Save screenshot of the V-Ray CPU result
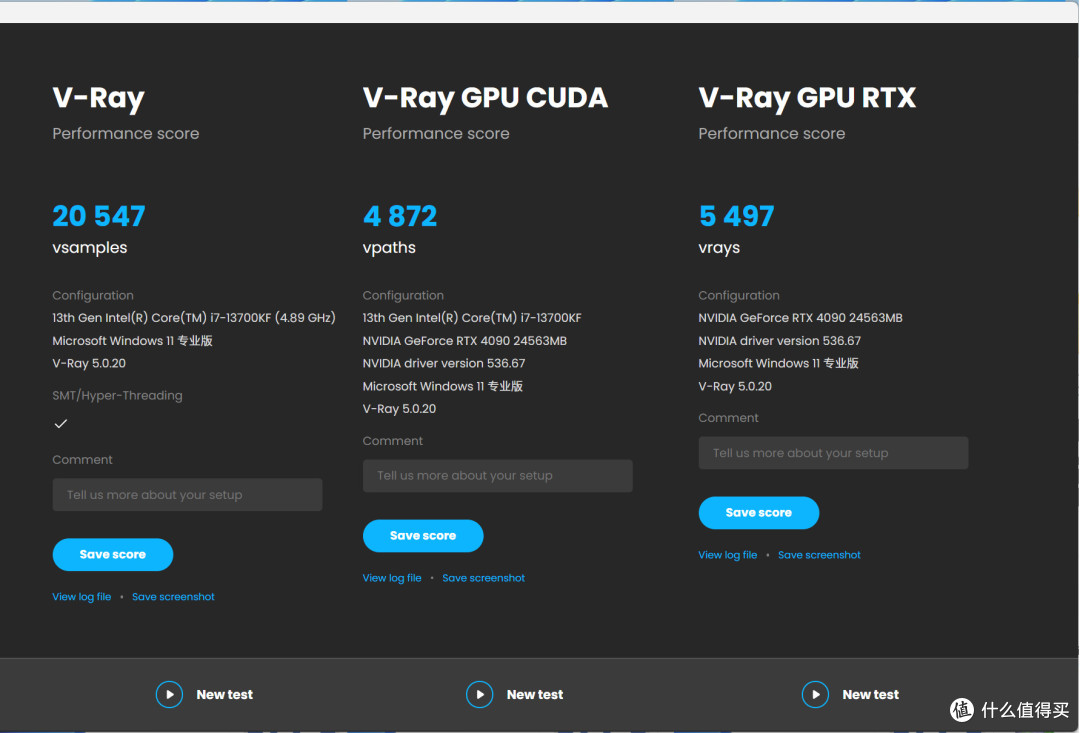Screen dimensions: 1080x733 [x=173, y=597]
